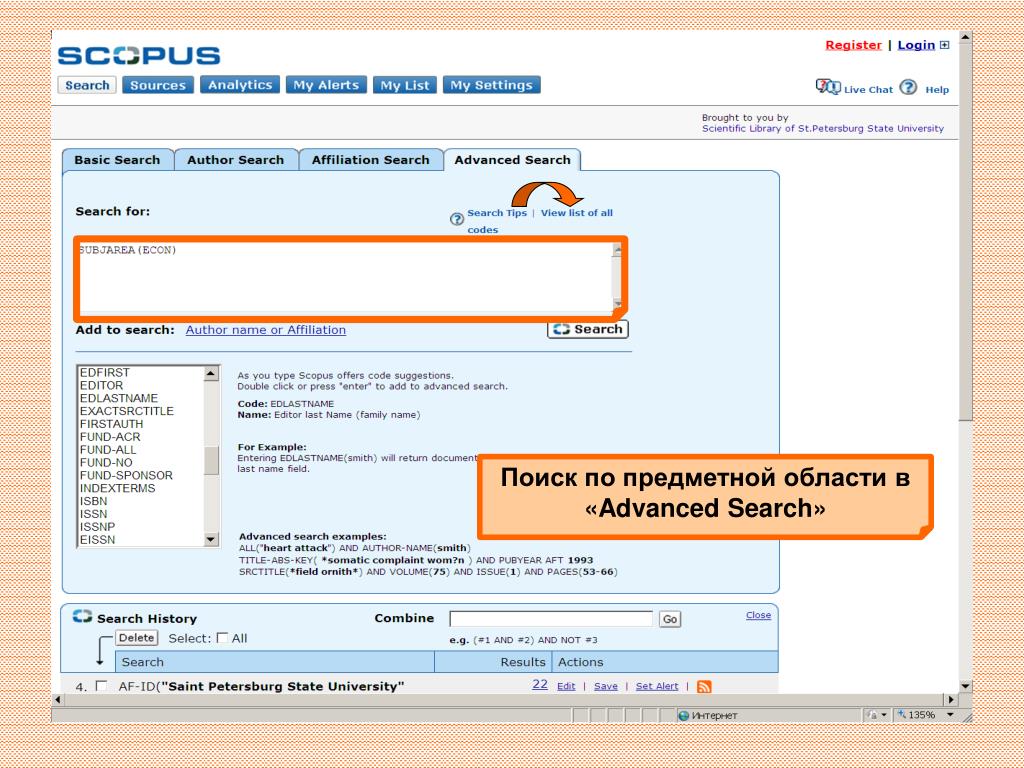The width and height of the screenshot is (1024, 768).
Task: Click the Login link
Action: click(916, 45)
